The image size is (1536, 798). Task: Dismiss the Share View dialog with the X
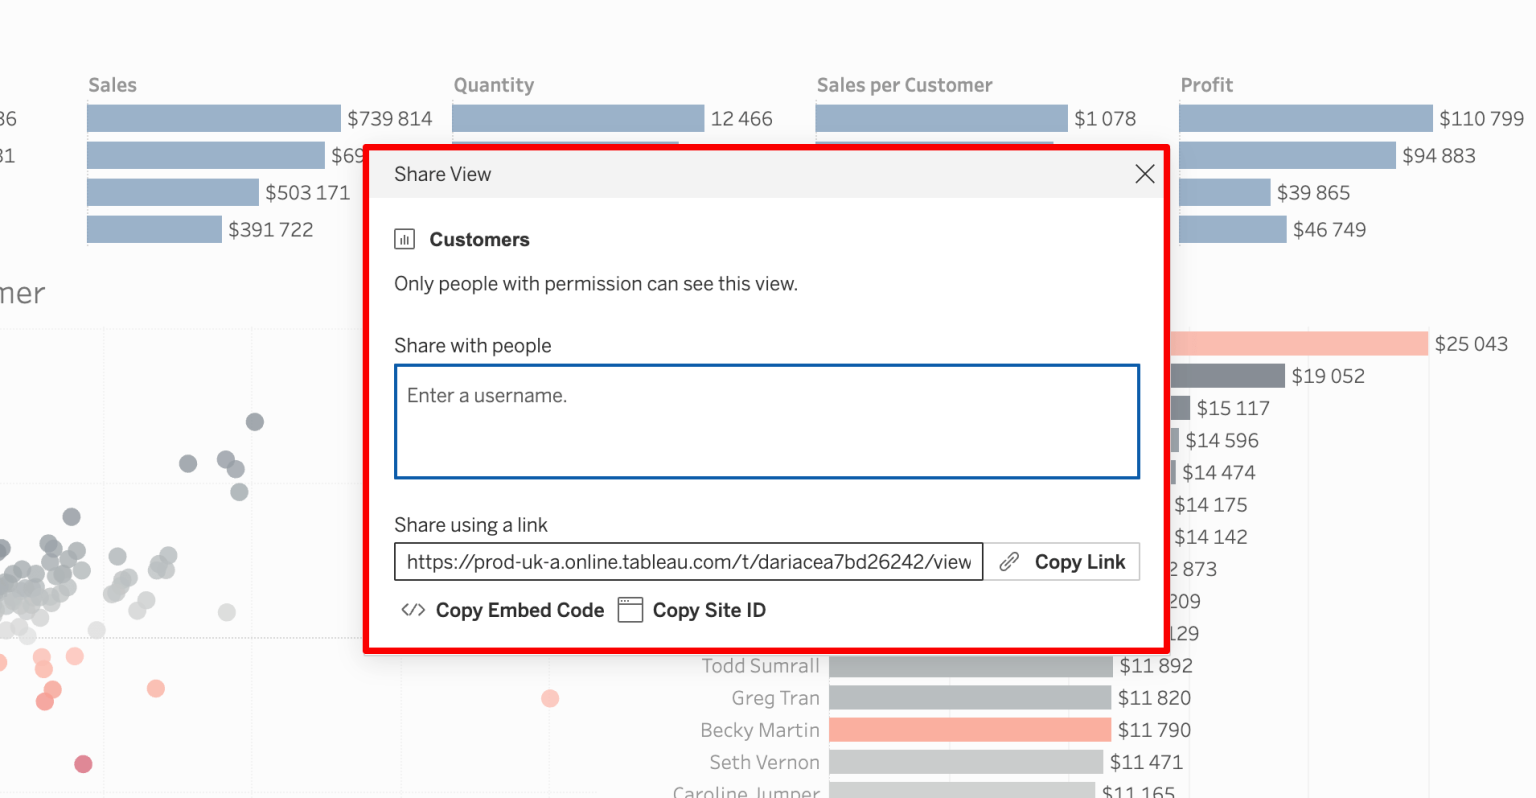[x=1144, y=173]
